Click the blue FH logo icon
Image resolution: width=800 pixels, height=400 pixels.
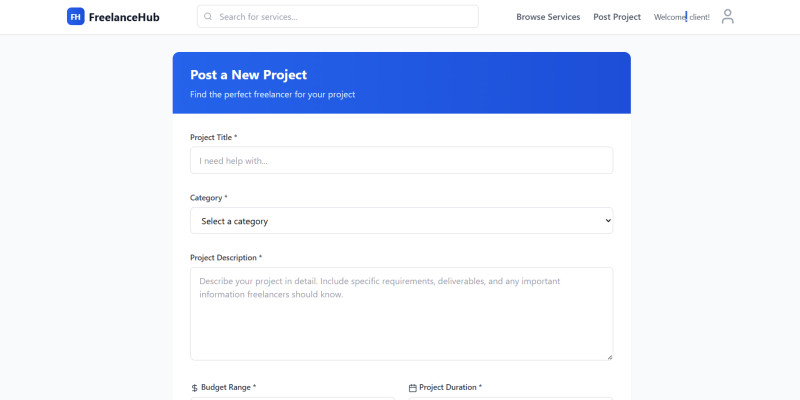coord(75,17)
